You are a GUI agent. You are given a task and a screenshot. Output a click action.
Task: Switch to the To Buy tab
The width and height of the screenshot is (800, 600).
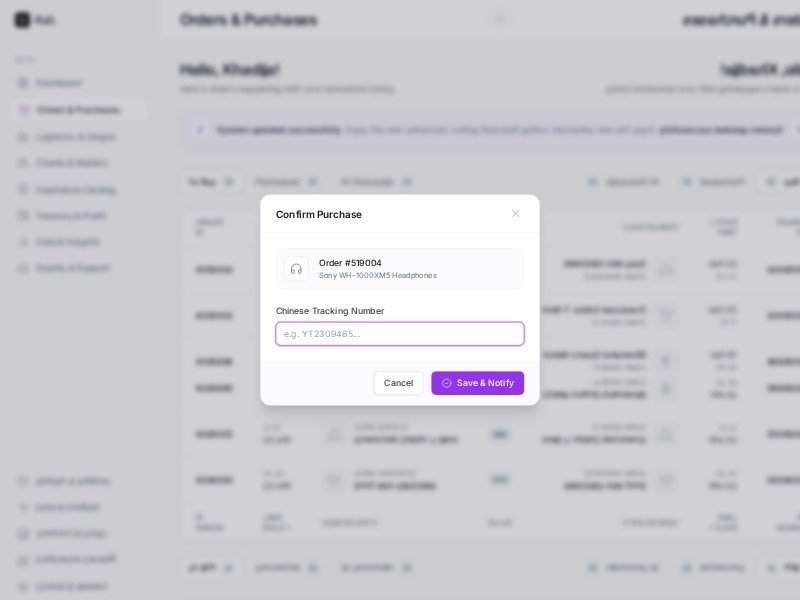coord(210,182)
